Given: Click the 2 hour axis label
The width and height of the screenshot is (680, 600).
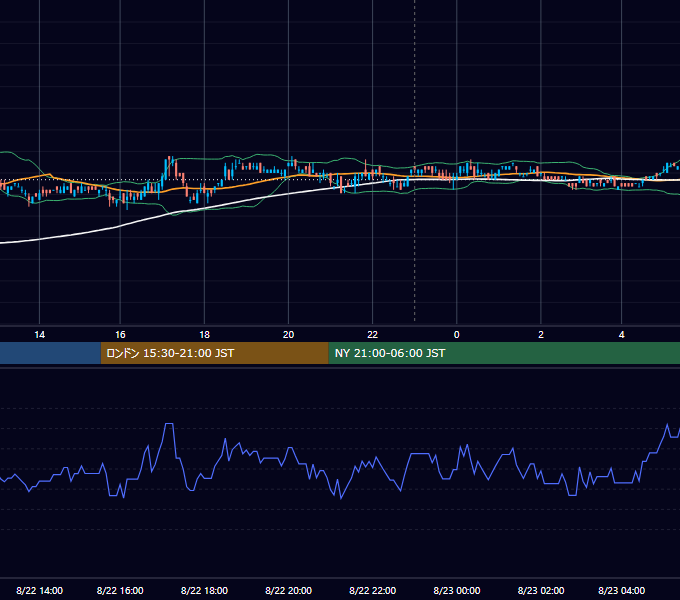Looking at the screenshot, I should click(541, 335).
